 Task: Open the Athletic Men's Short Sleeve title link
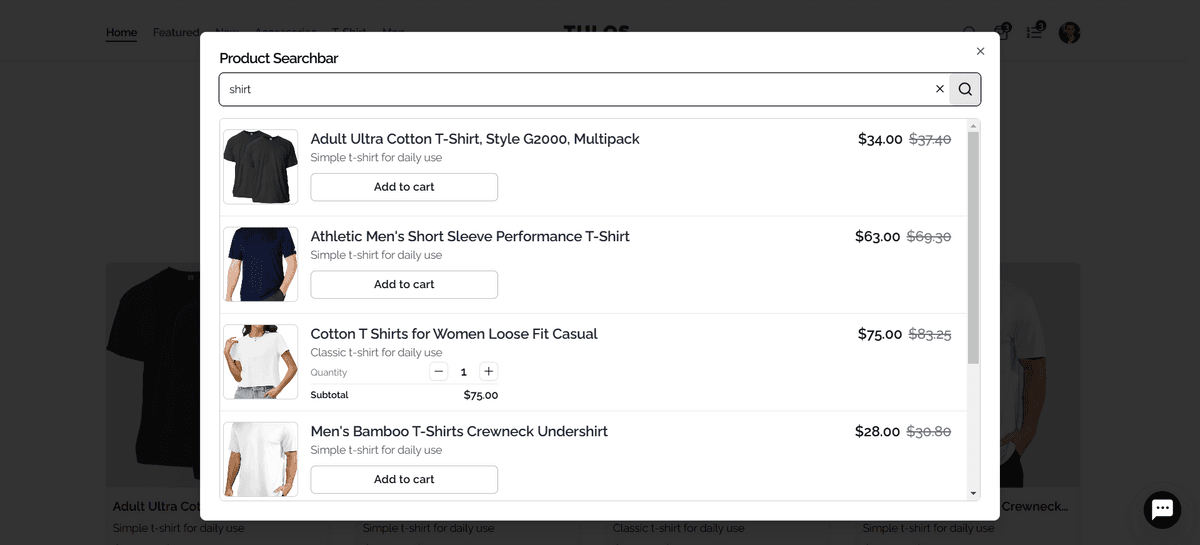pyautogui.click(x=470, y=236)
